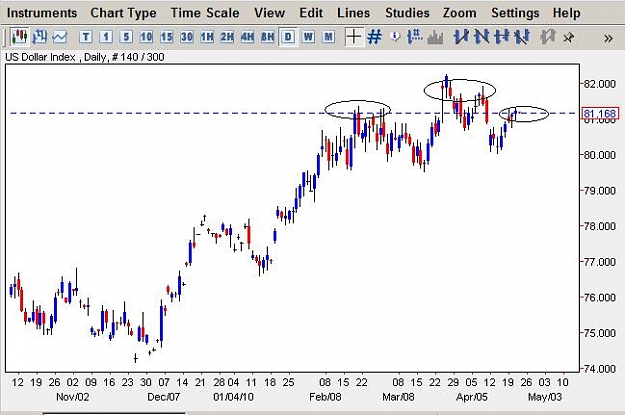Select the Weekly (W) timeframe button
The image size is (625, 415).
click(x=308, y=37)
